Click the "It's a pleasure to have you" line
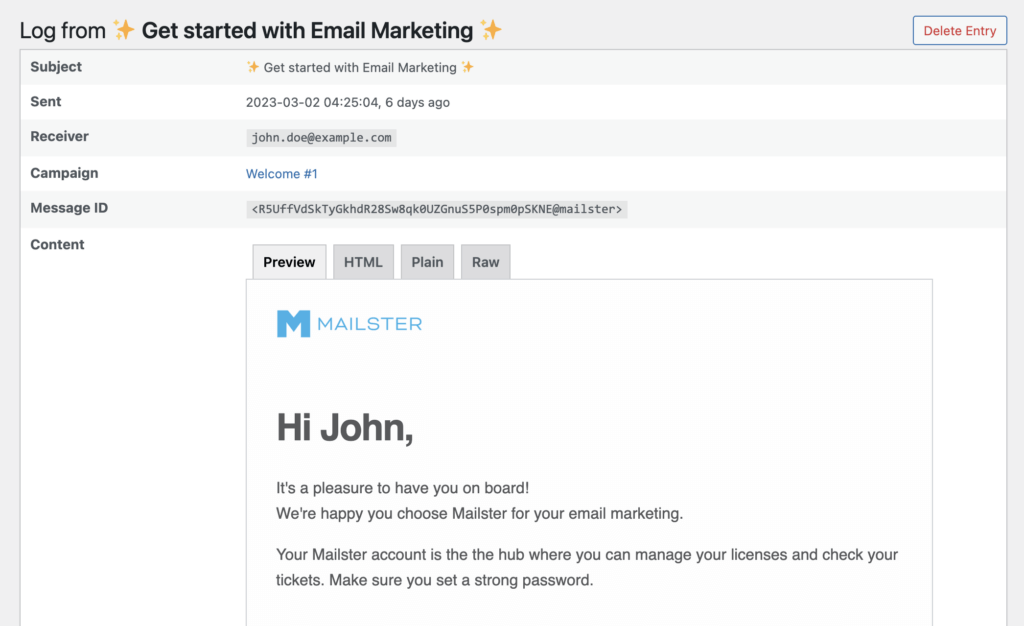The width and height of the screenshot is (1024, 626). click(402, 488)
